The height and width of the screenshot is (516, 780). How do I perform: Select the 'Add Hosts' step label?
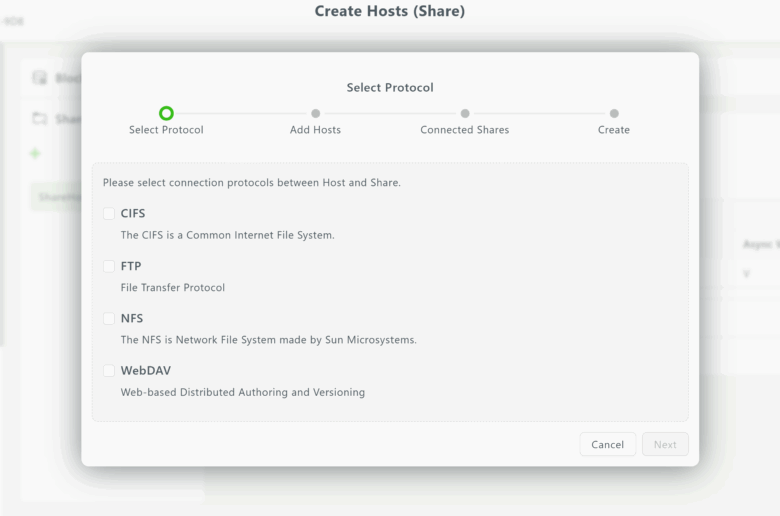click(x=315, y=130)
